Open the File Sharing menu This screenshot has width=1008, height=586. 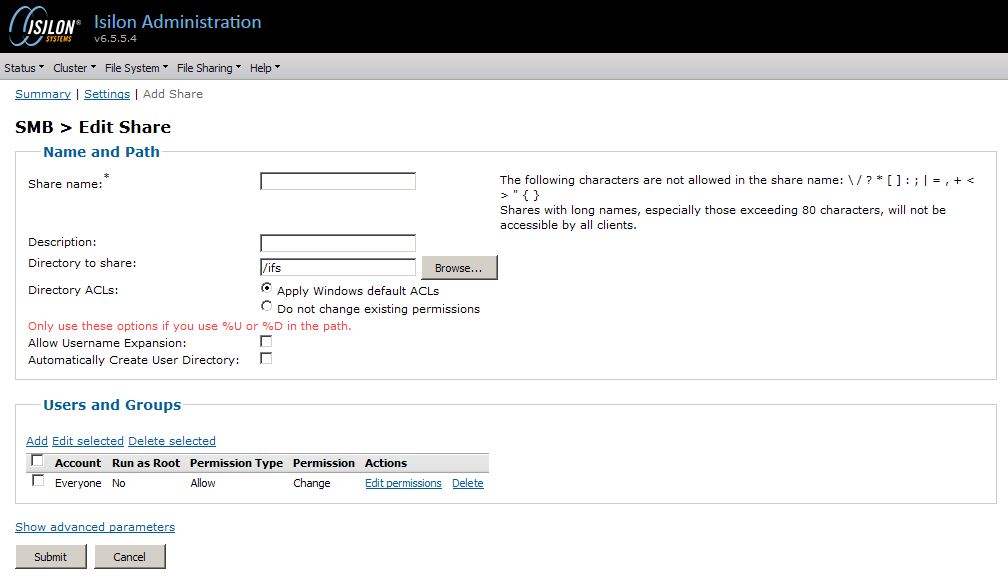[x=209, y=67]
